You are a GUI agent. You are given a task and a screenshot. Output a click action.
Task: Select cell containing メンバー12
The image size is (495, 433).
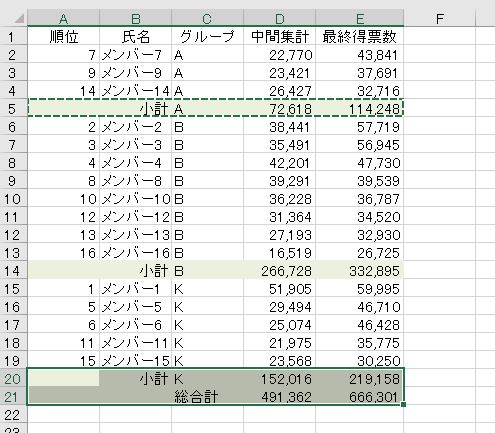click(x=135, y=217)
